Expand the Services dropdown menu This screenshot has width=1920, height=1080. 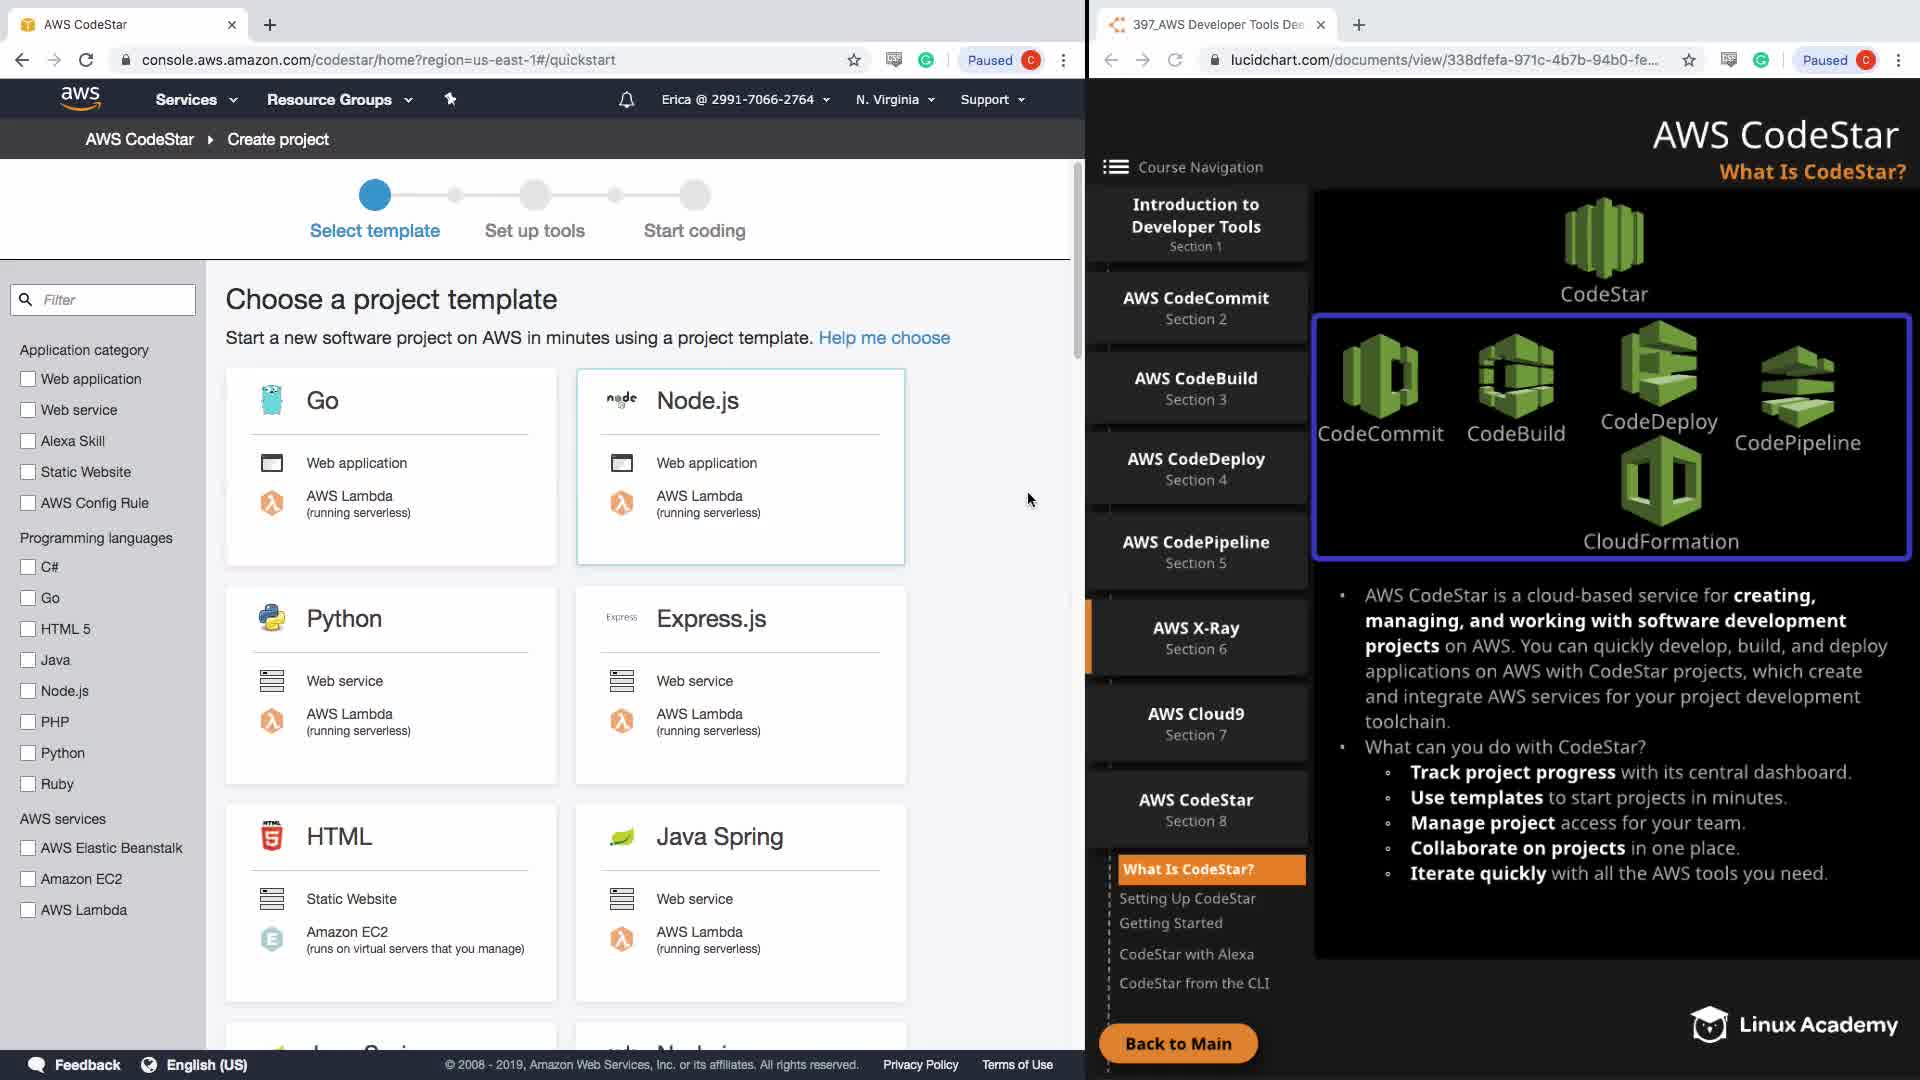[196, 99]
